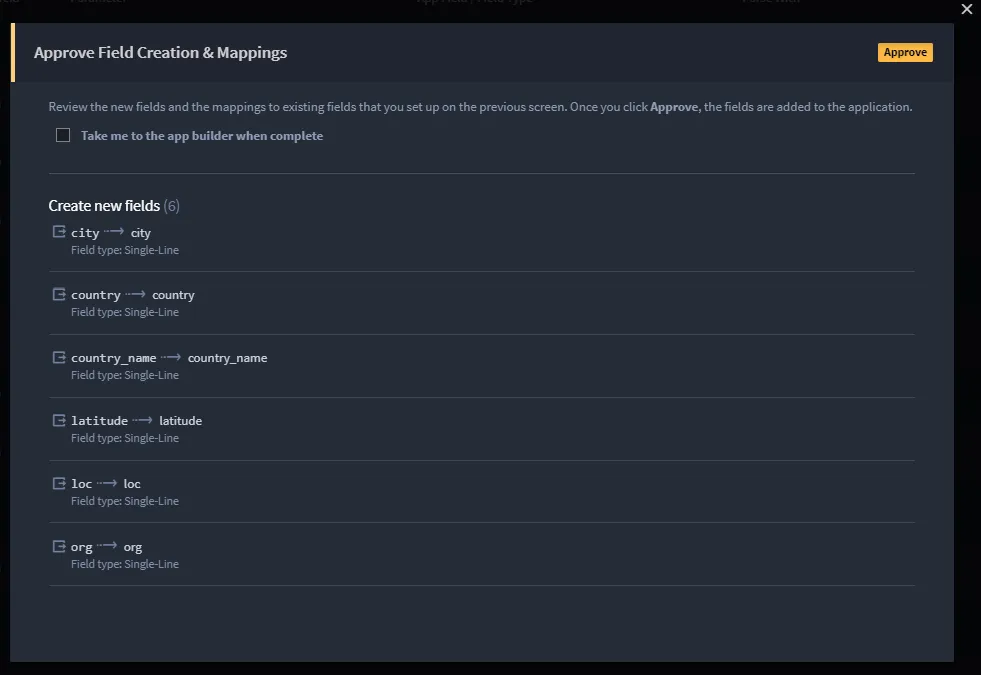Click the 'Approve Field Creation & Mappings' title
The width and height of the screenshot is (981, 675).
(x=161, y=53)
